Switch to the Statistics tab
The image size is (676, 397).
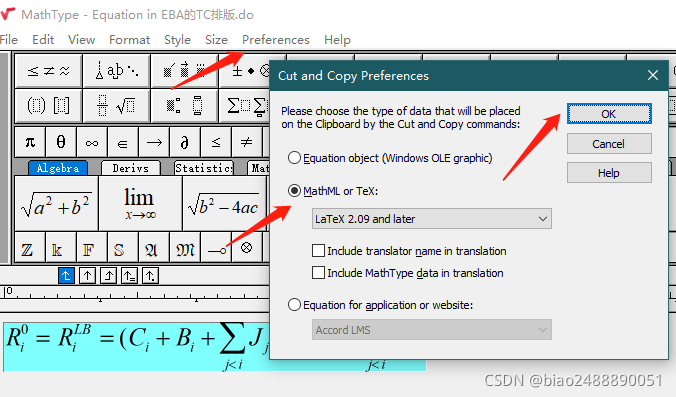pos(203,168)
